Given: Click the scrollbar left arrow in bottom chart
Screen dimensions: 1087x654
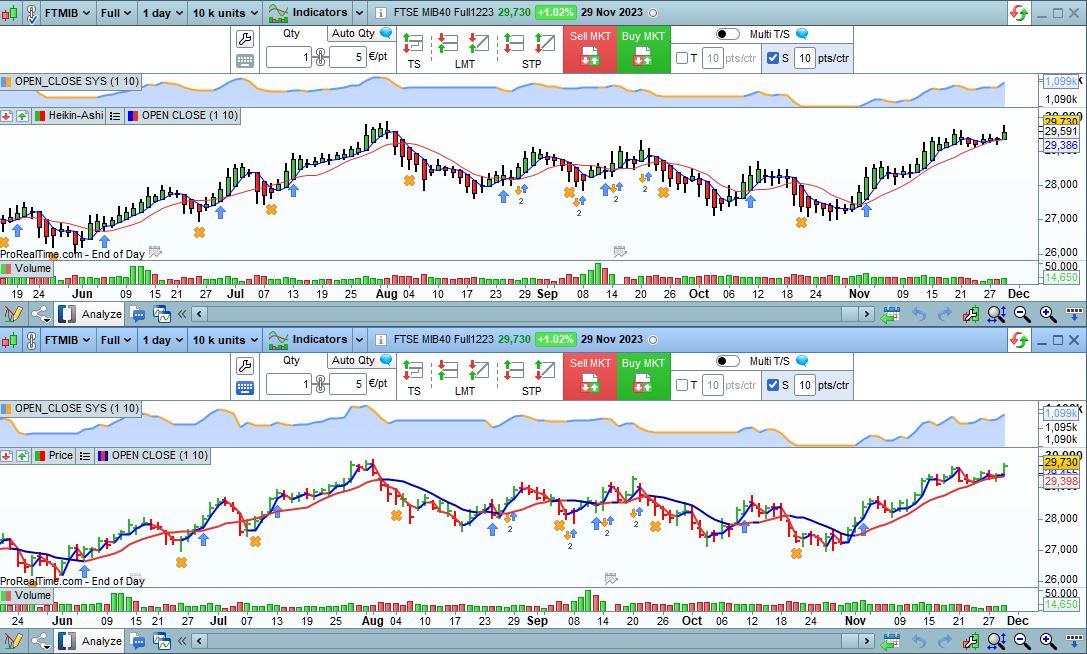Looking at the screenshot, I should 199,642.
